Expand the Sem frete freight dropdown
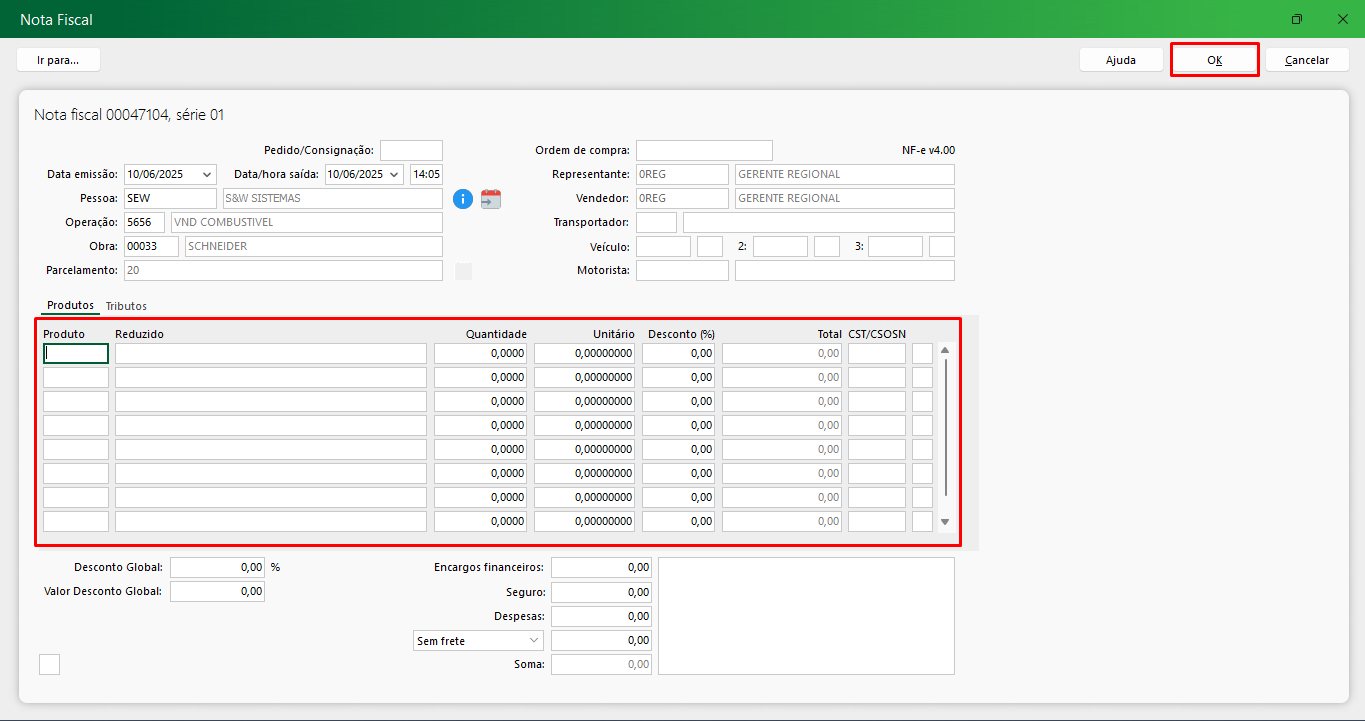 [x=533, y=640]
